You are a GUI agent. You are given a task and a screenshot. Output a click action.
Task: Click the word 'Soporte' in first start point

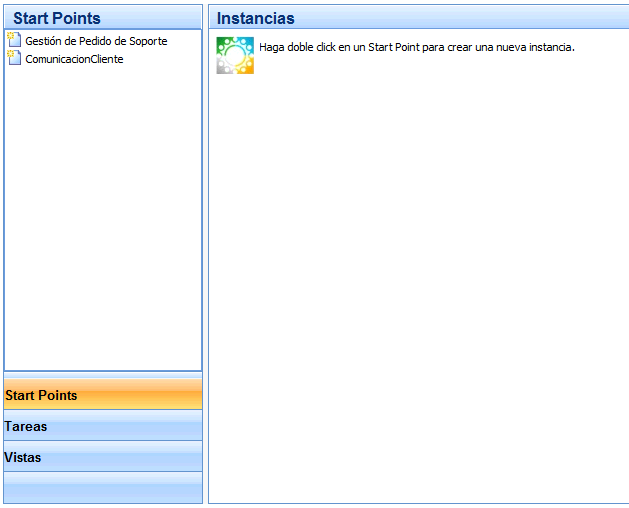(x=148, y=41)
